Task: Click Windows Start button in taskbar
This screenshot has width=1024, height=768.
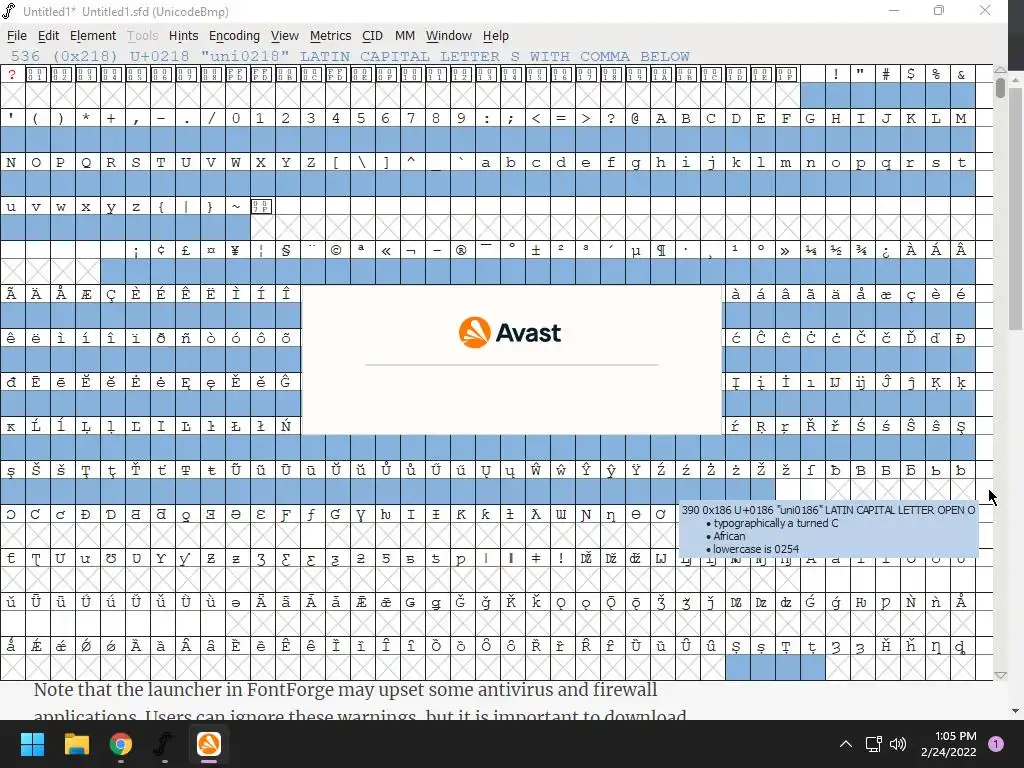Action: pyautogui.click(x=32, y=744)
